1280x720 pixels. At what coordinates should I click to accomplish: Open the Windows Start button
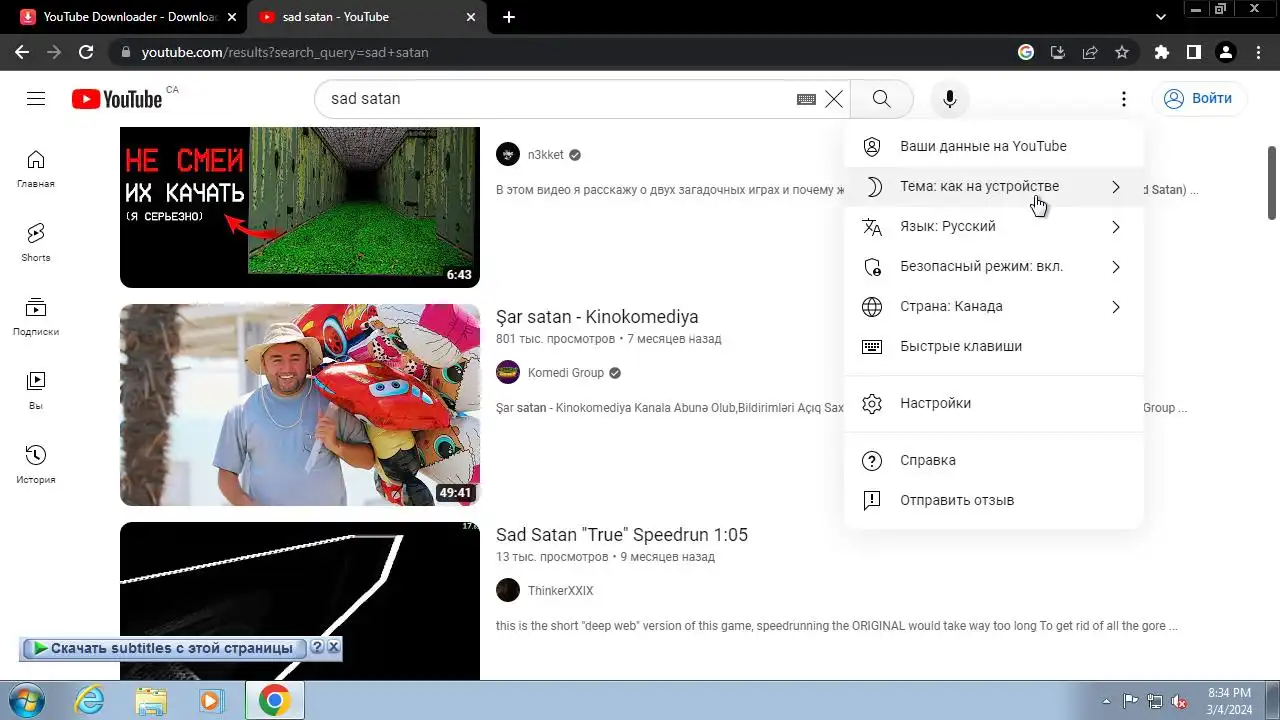coord(27,701)
